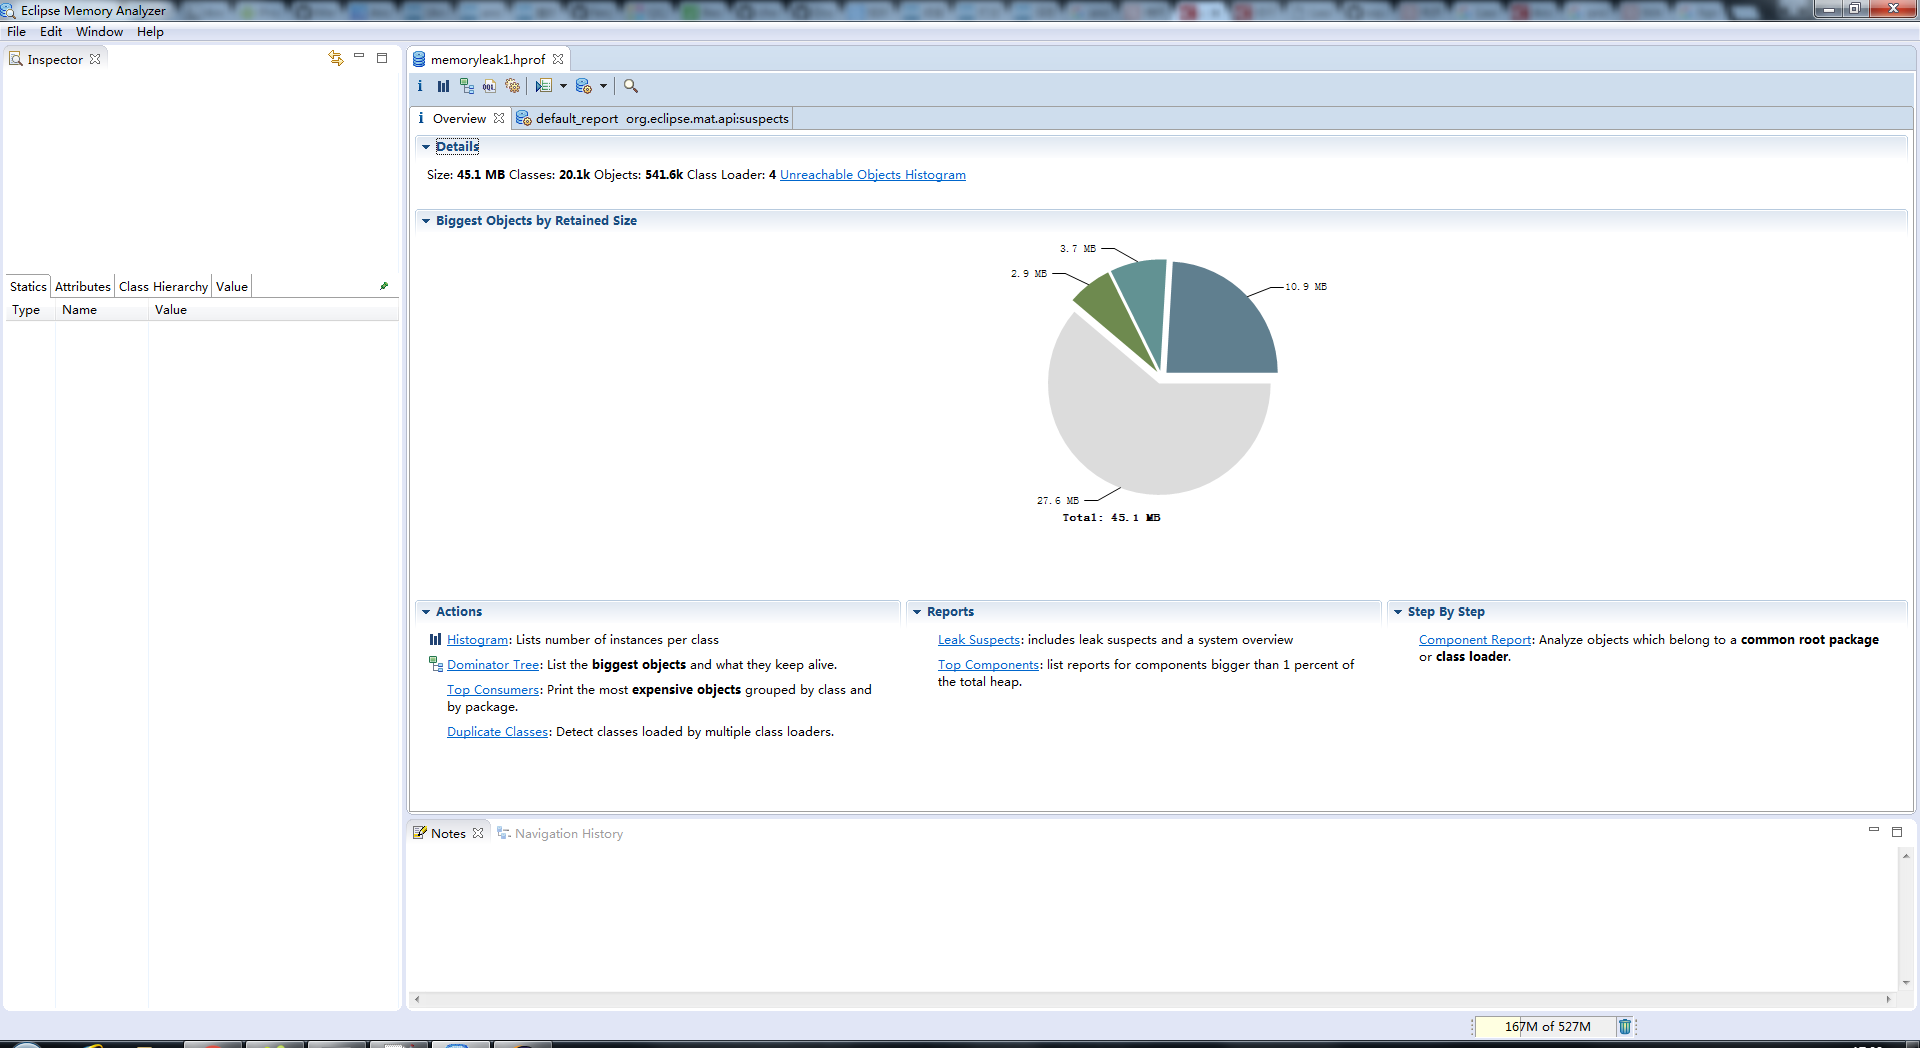Select the Statics tab in Inspector
This screenshot has height=1048, width=1920.
[x=28, y=286]
